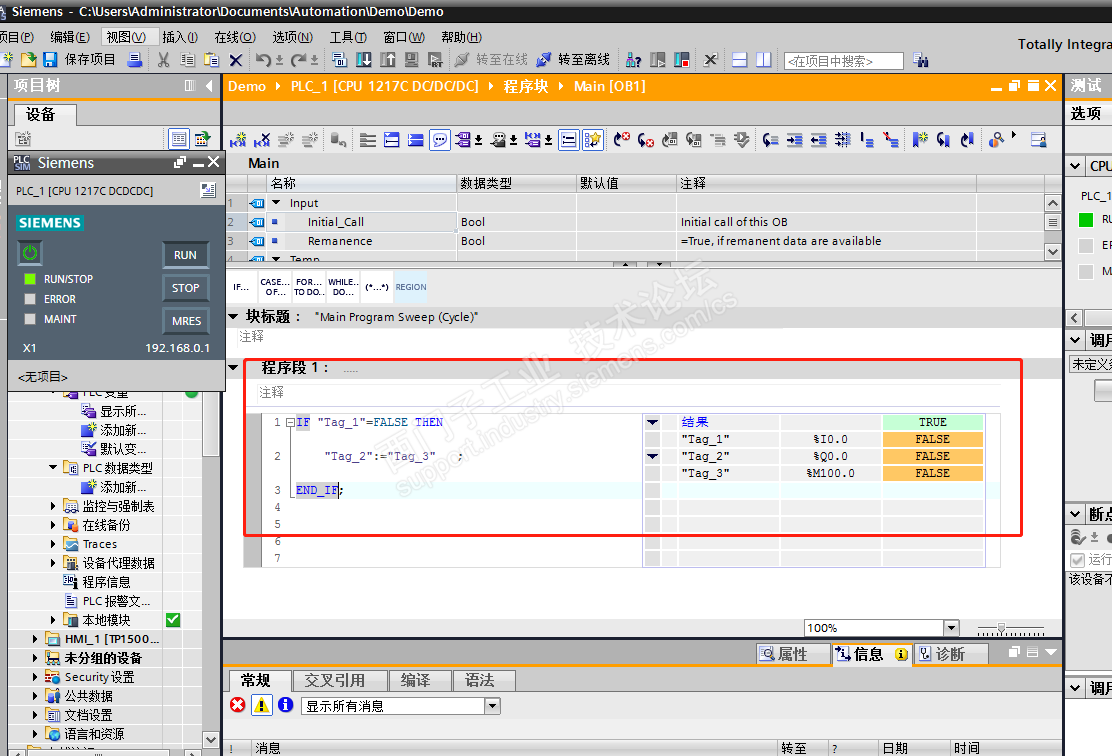Open the 在线(O) menu
1112x756 pixels.
click(234, 37)
